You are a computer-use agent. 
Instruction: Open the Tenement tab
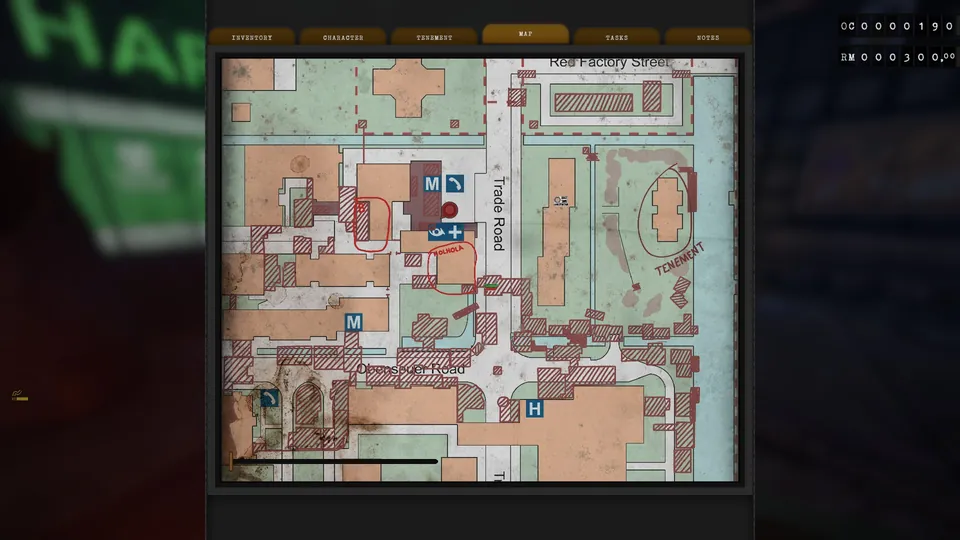(434, 37)
